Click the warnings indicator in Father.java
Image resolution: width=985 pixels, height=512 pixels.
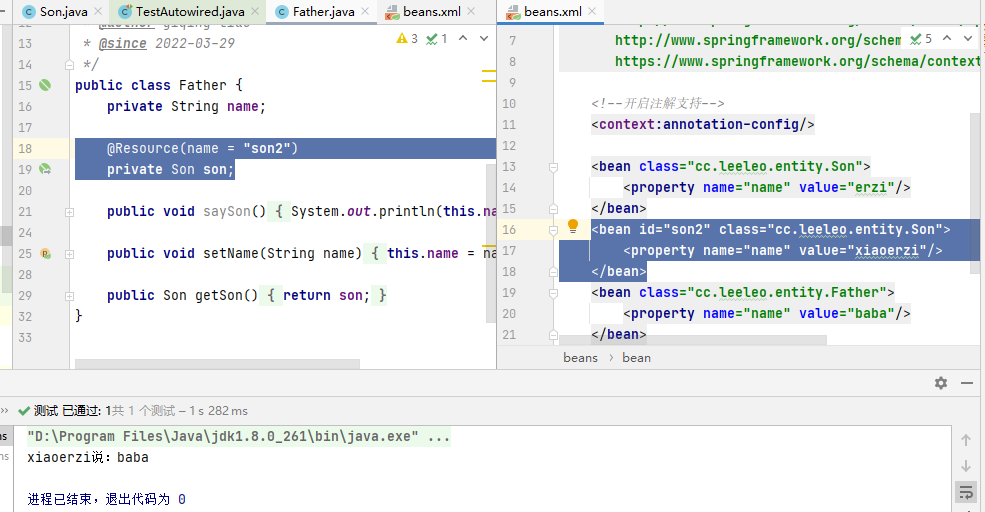(407, 39)
